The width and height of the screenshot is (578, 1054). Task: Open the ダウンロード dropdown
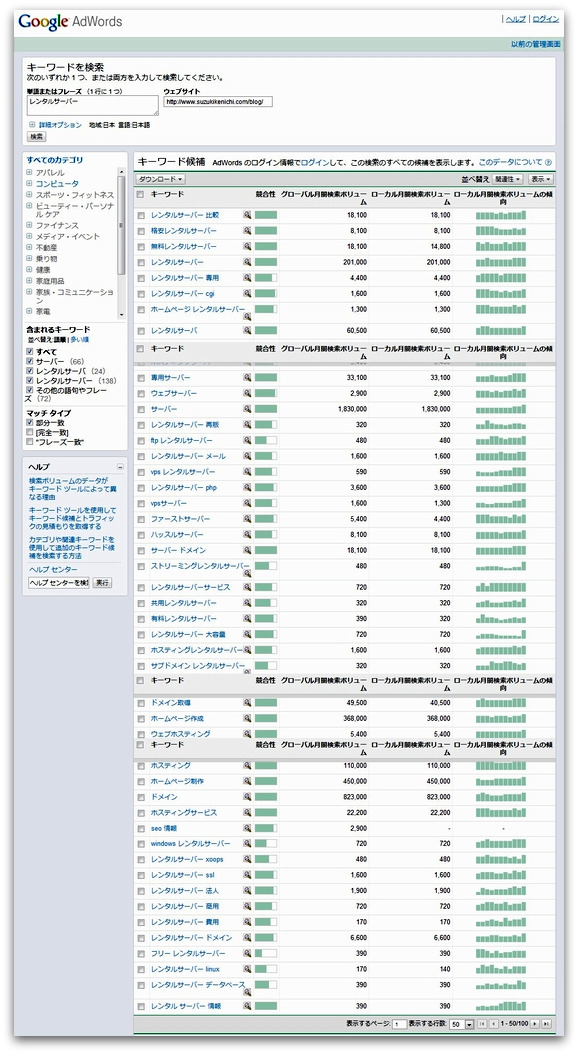pyautogui.click(x=161, y=179)
